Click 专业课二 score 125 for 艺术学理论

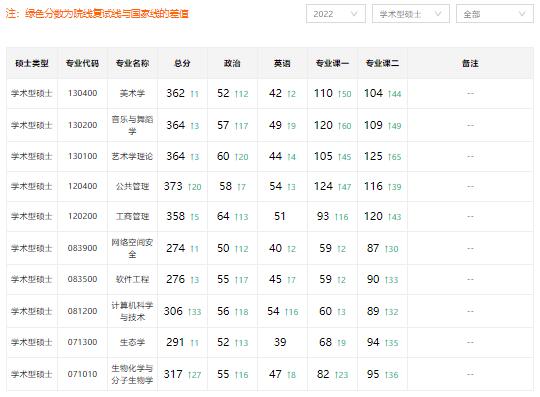point(373,156)
